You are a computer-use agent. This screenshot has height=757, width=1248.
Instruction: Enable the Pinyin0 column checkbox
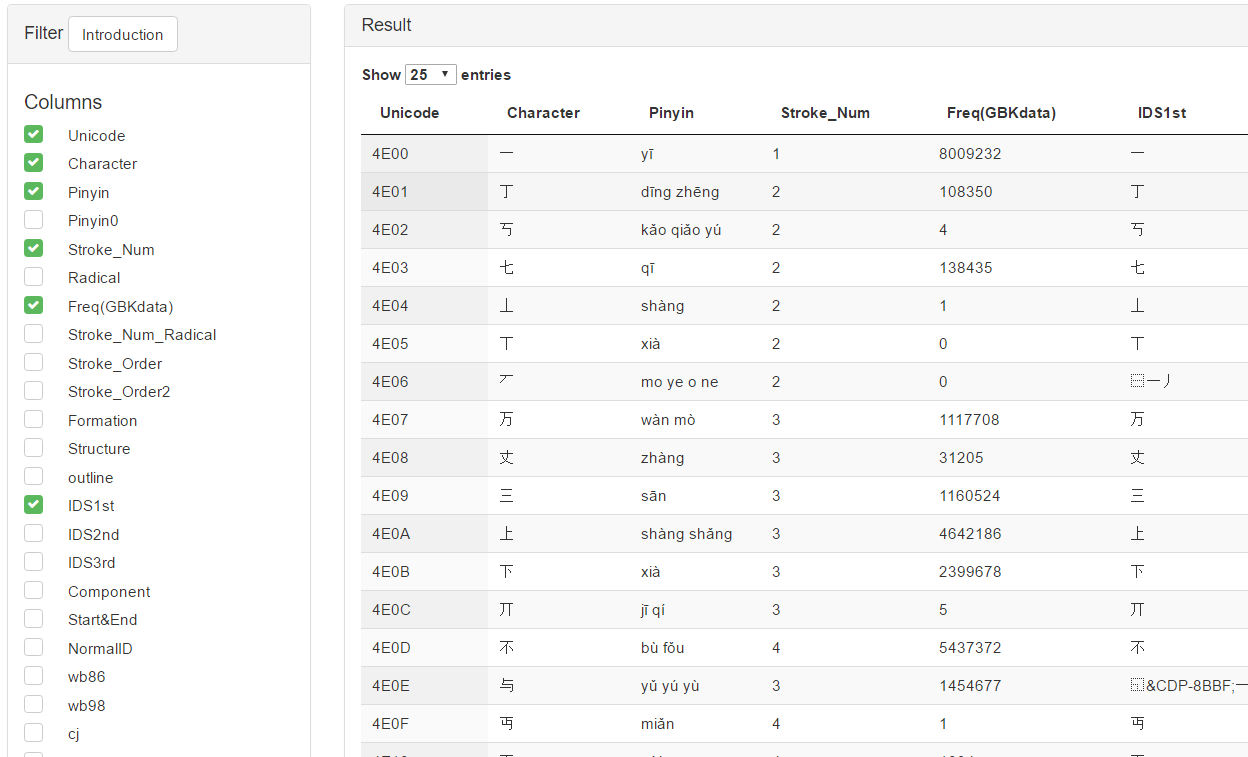[x=34, y=220]
